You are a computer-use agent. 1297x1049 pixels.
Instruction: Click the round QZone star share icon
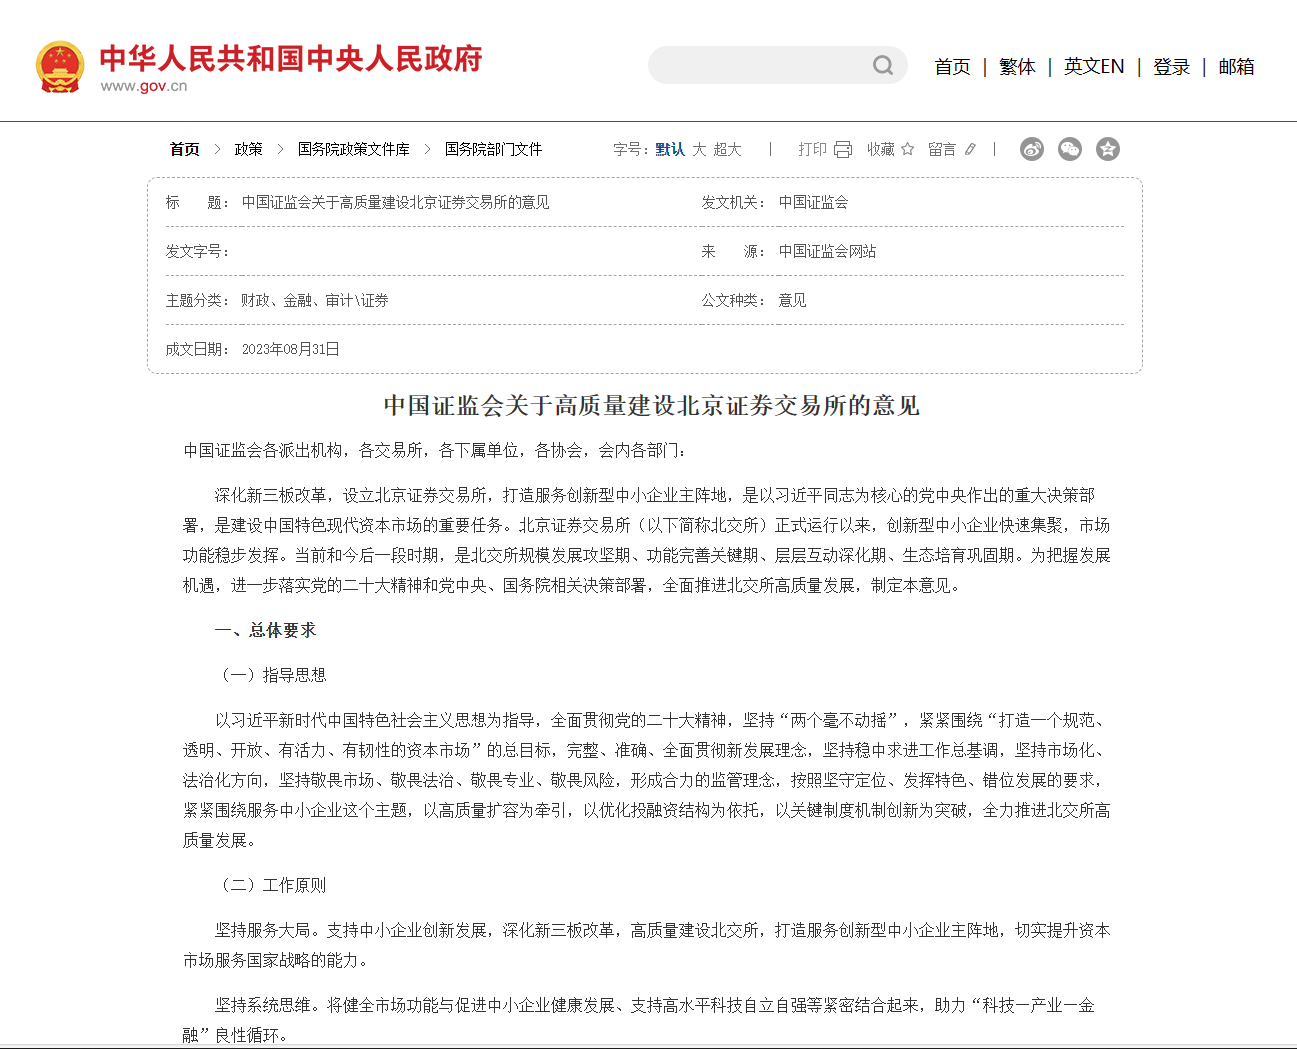tap(1108, 149)
